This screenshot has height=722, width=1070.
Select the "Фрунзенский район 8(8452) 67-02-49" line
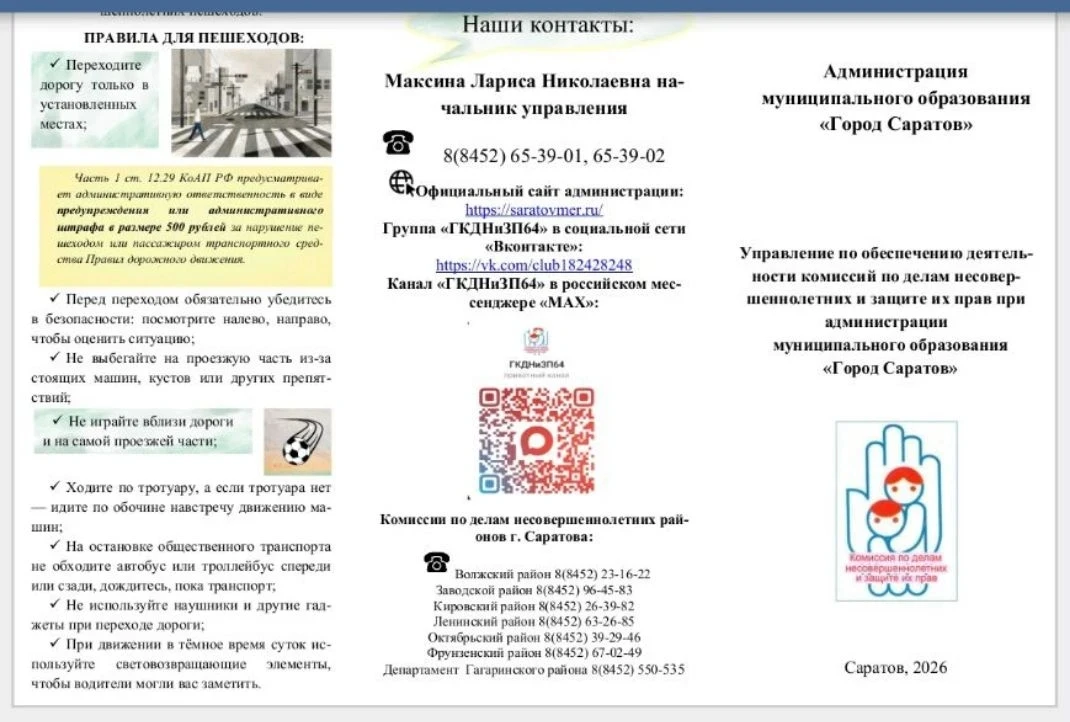click(x=534, y=653)
